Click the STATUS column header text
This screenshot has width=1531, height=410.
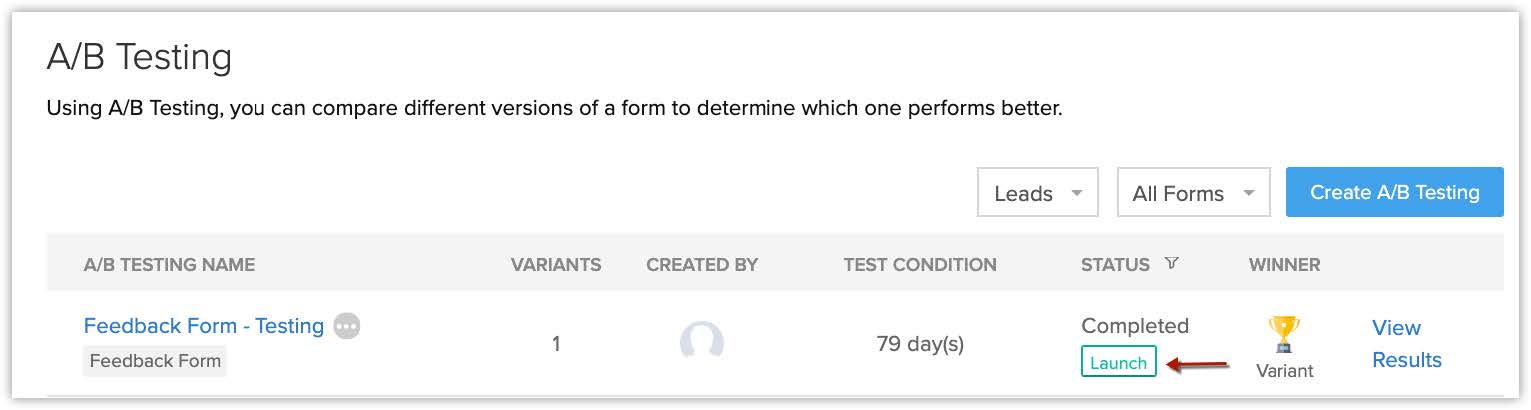(x=1115, y=265)
